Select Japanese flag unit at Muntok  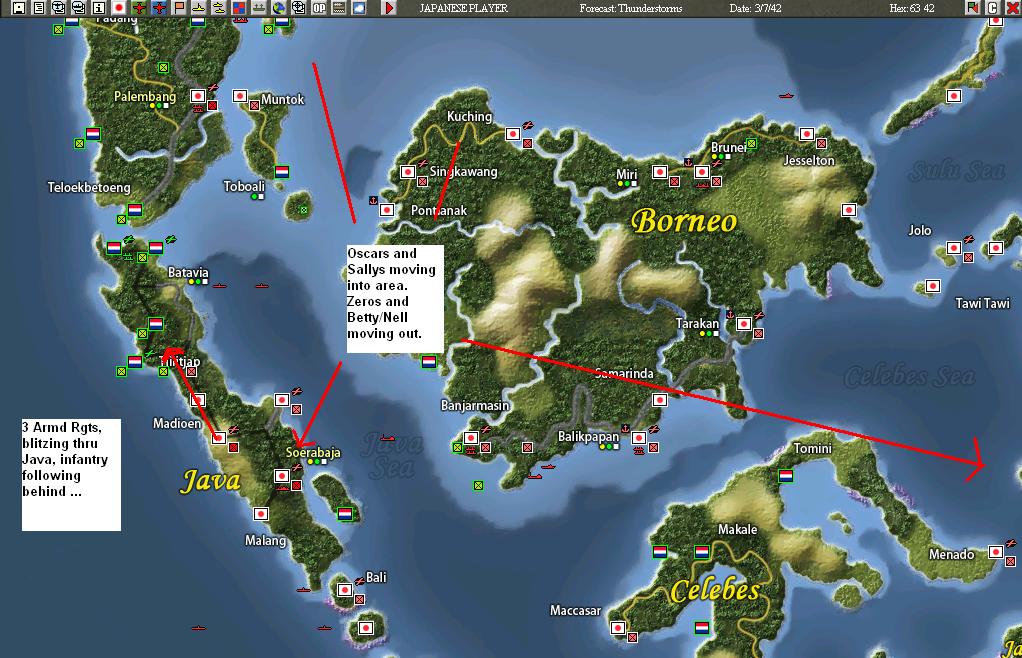pyautogui.click(x=240, y=96)
